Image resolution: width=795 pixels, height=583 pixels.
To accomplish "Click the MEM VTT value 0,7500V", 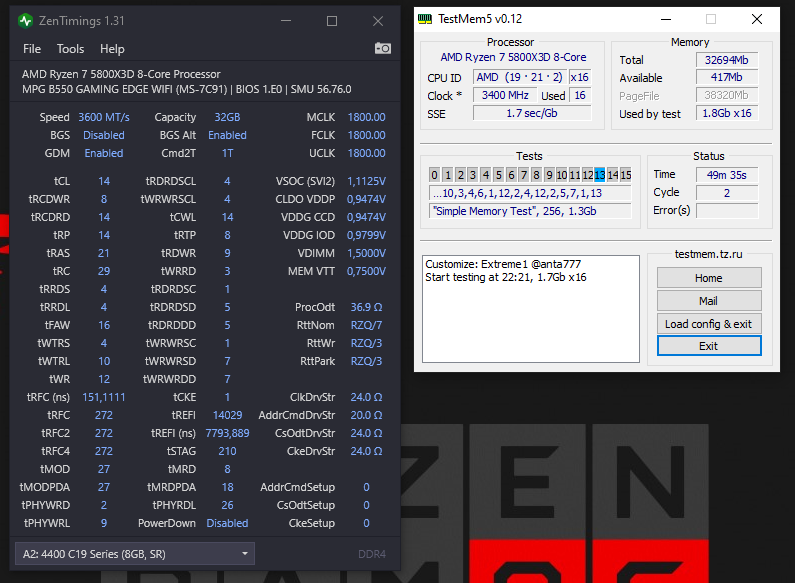I will coord(366,271).
